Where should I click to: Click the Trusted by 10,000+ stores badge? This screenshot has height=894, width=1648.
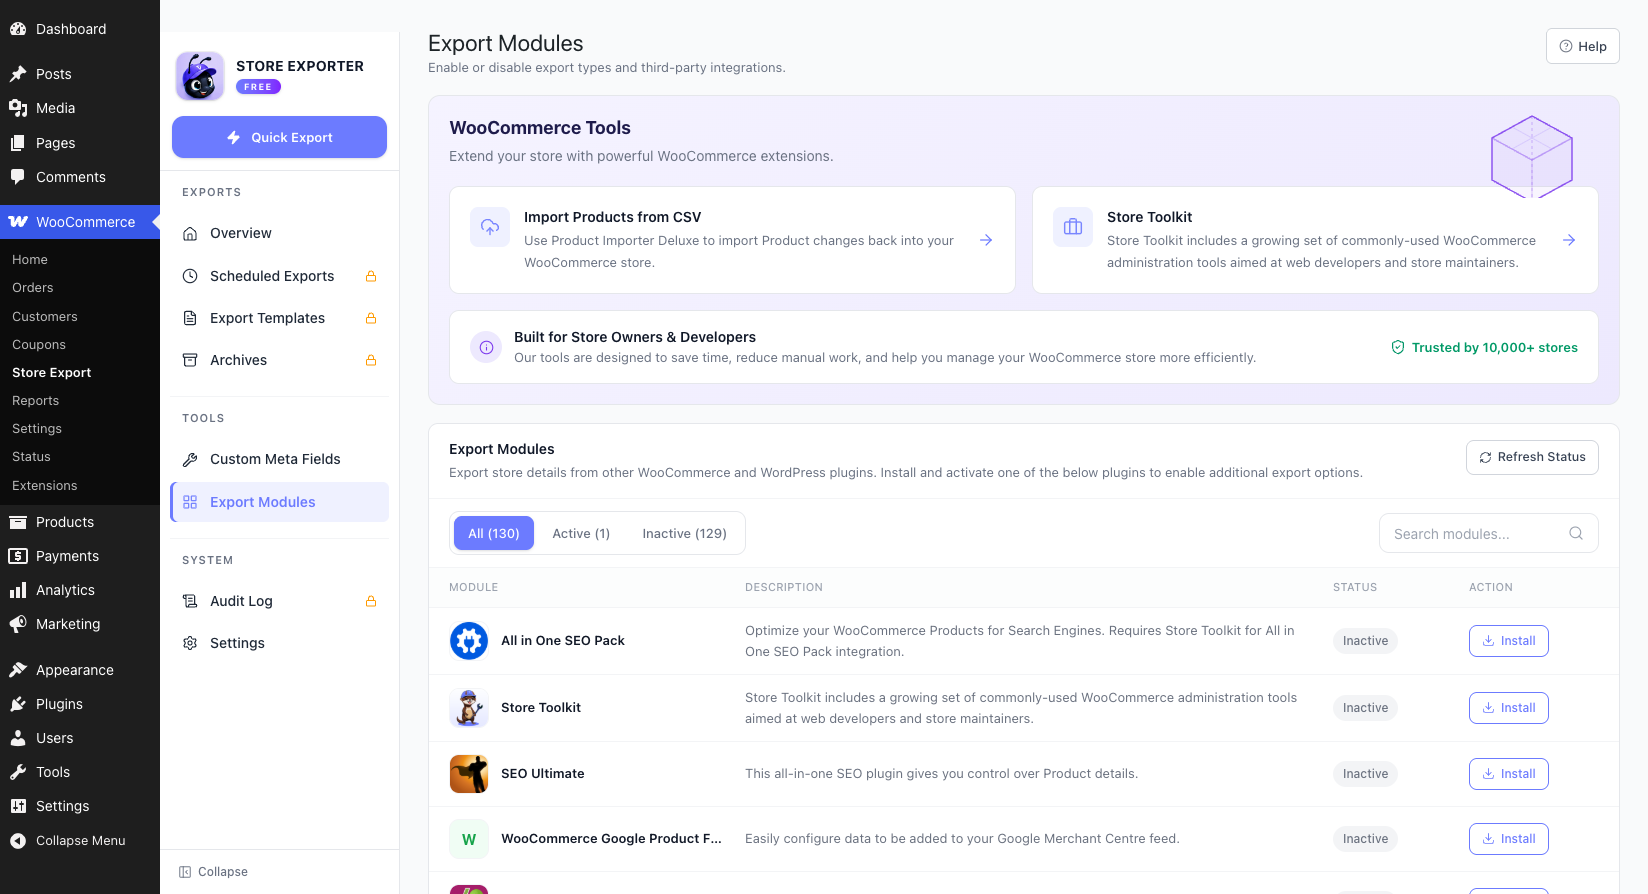point(1484,347)
